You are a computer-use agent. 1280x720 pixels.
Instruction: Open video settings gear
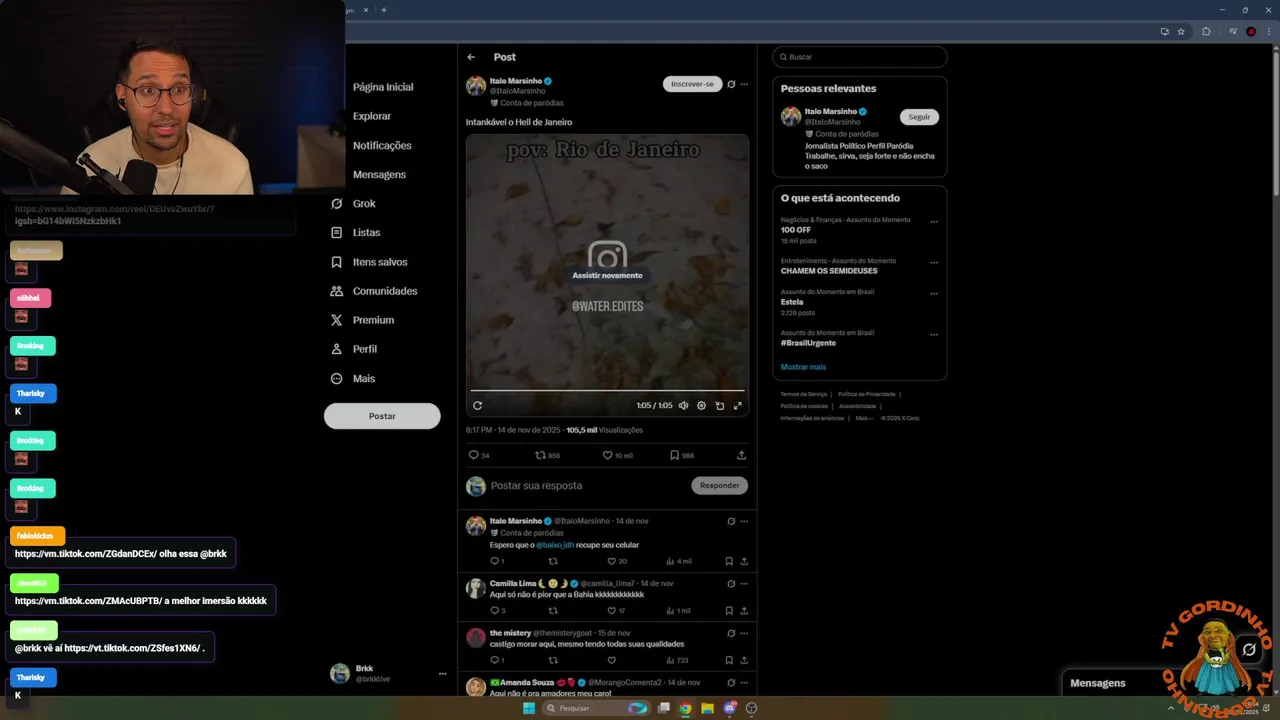point(701,405)
